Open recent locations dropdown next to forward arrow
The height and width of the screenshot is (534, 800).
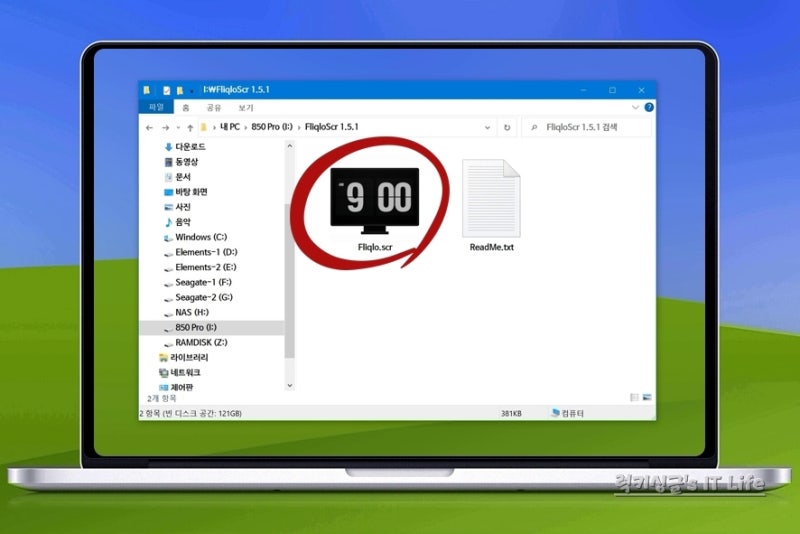pos(178,128)
